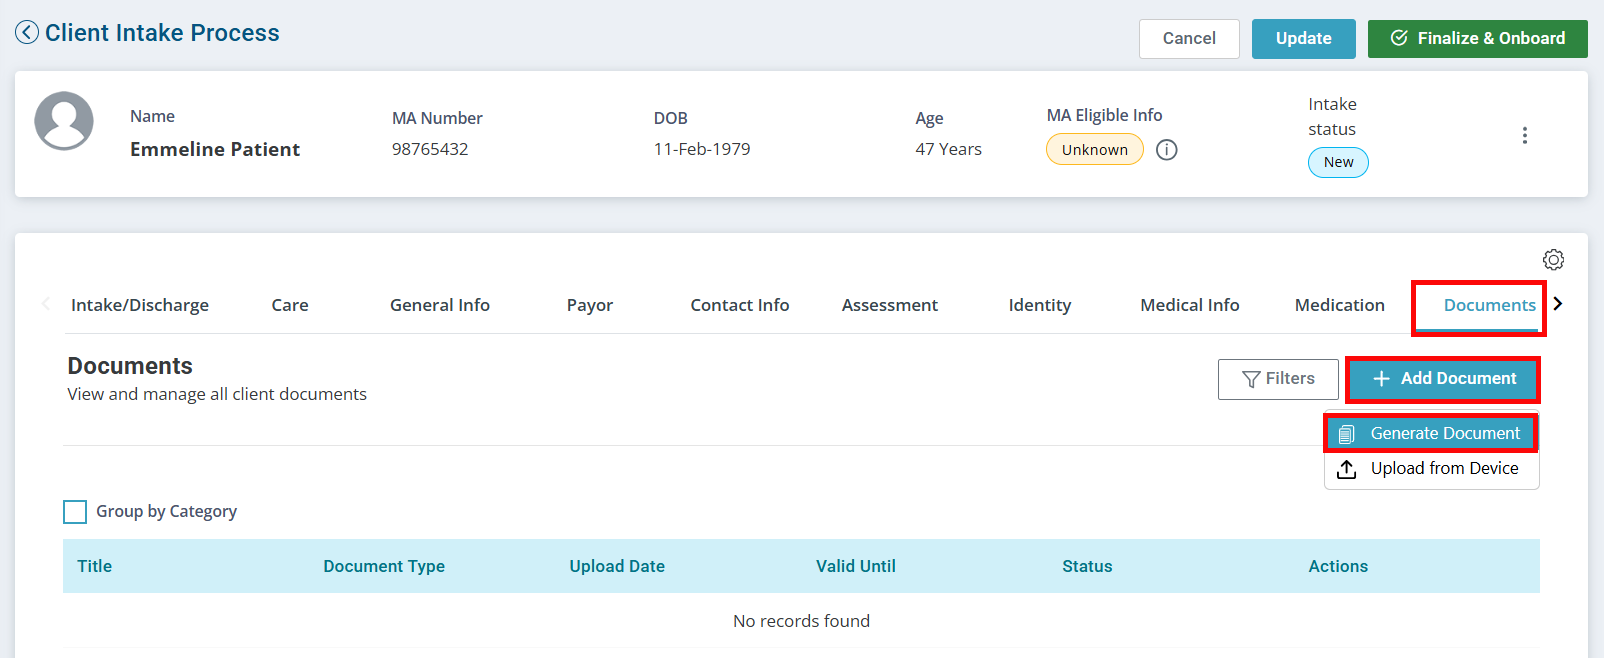Click the upload icon in the dropdown menu

coord(1347,469)
